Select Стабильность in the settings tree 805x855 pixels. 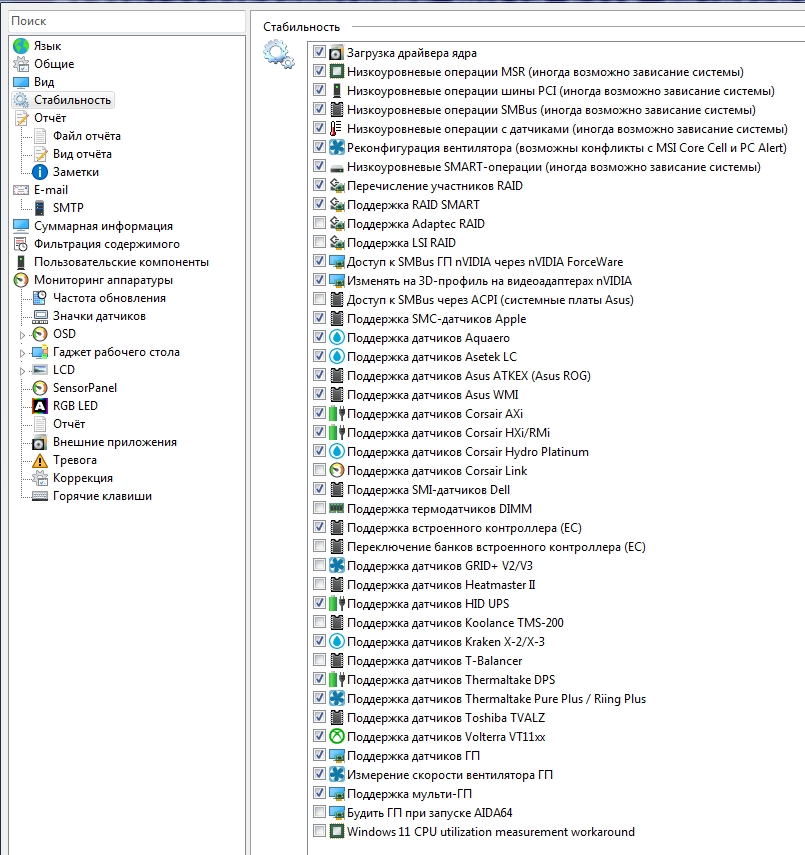tap(72, 100)
